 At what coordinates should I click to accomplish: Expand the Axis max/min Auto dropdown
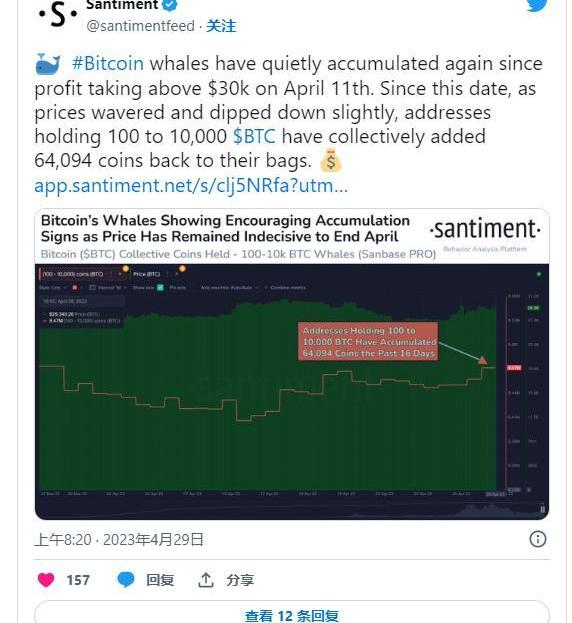tap(229, 287)
